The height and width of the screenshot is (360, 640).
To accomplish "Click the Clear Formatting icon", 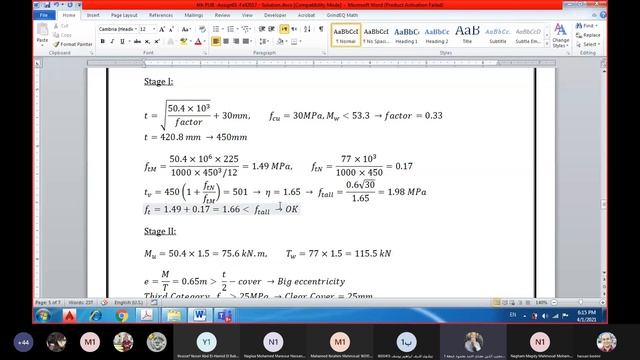I will pyautogui.click(x=202, y=29).
